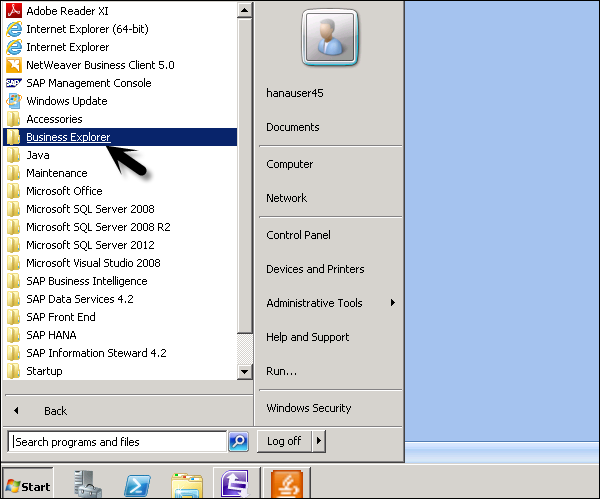Click the Search programs and files field

pyautogui.click(x=116, y=442)
